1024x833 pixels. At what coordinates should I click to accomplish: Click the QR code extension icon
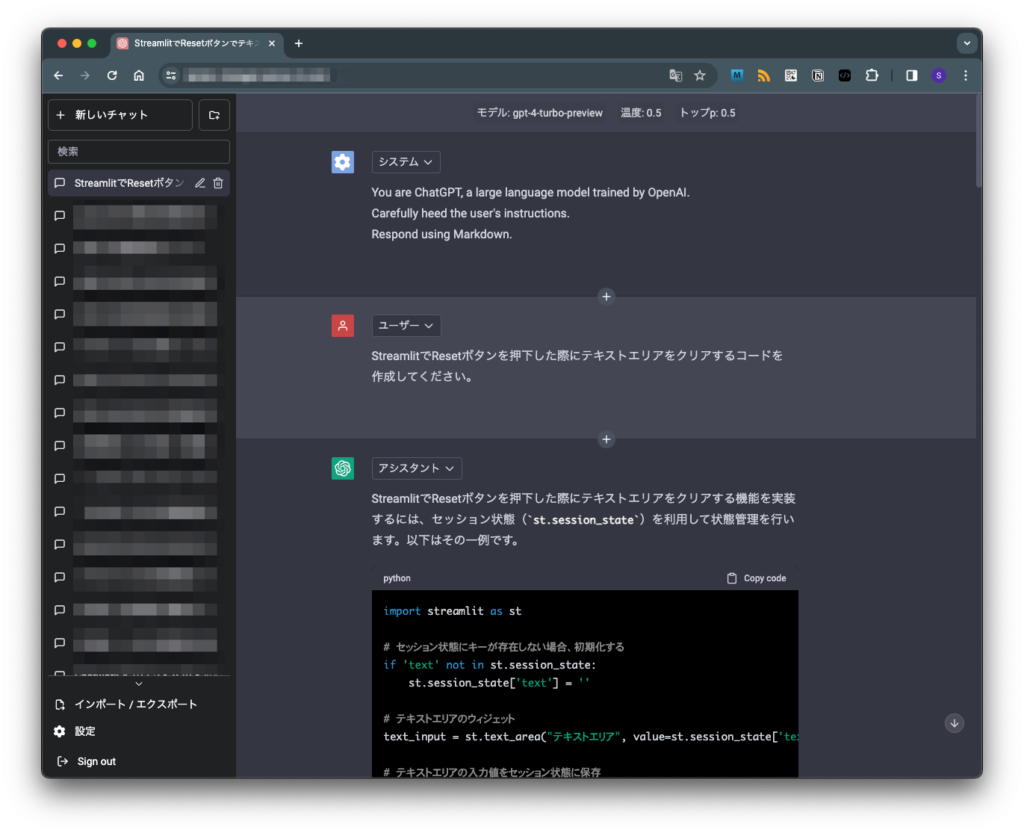(x=791, y=76)
